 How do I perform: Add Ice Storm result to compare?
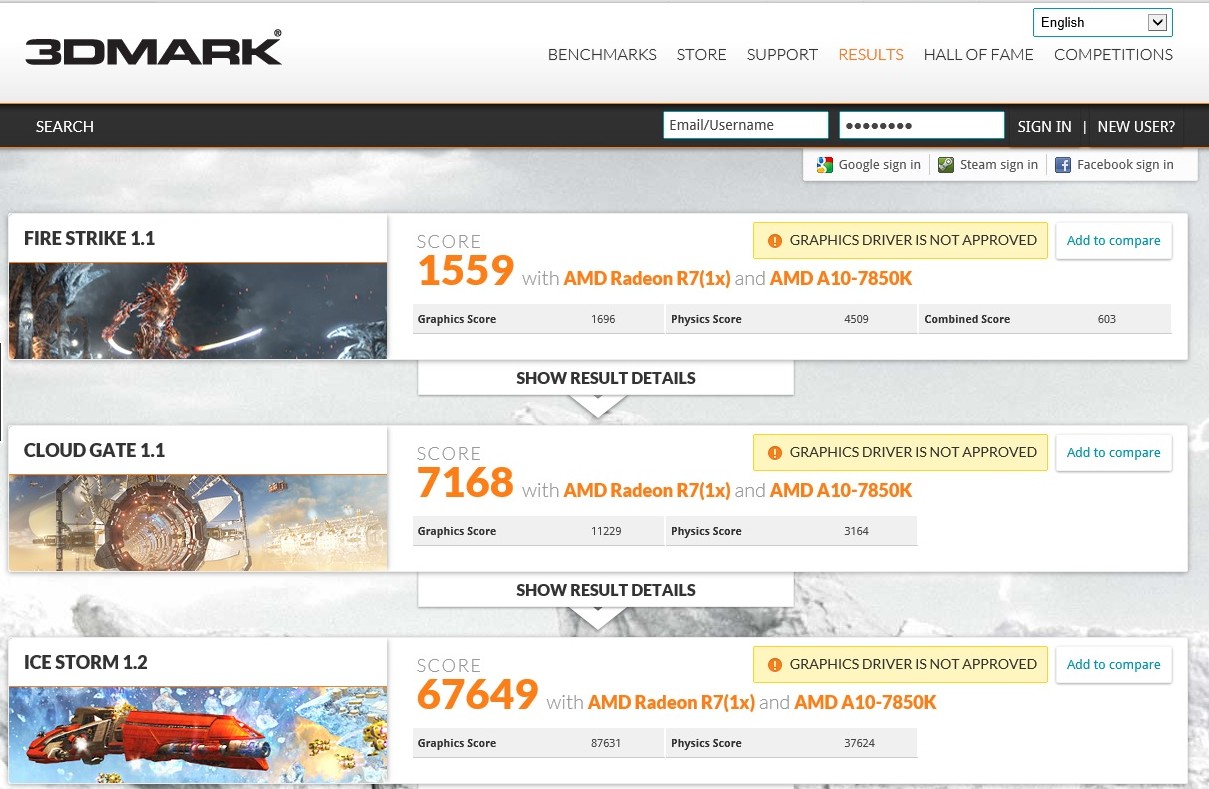(x=1113, y=665)
